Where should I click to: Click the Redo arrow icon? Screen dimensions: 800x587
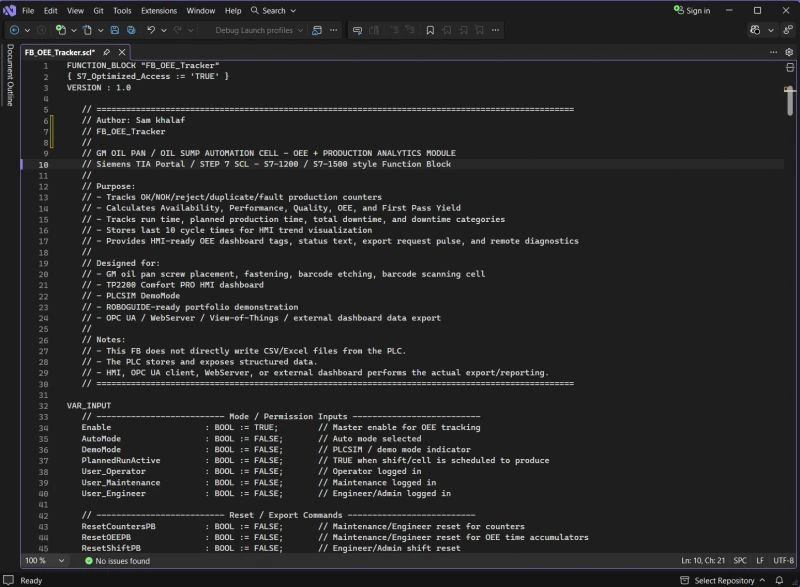tap(178, 30)
